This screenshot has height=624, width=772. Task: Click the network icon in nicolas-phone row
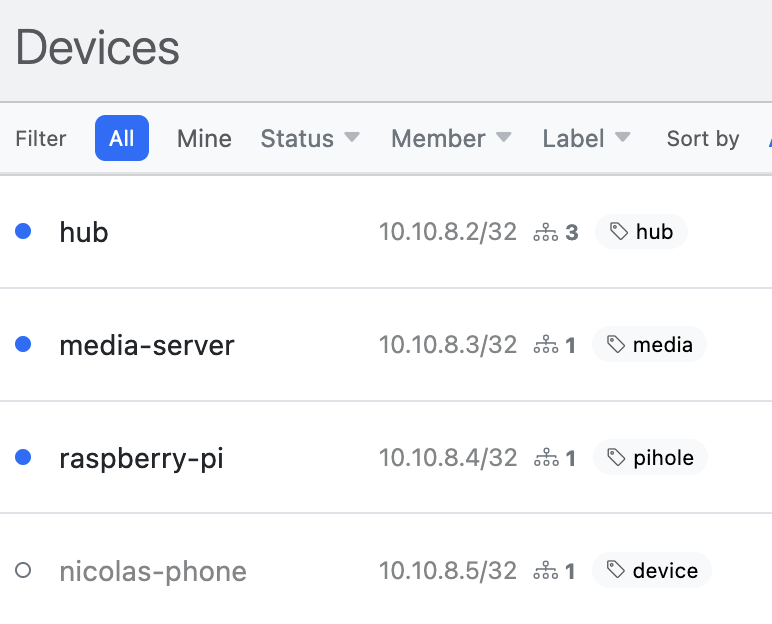tap(546, 570)
